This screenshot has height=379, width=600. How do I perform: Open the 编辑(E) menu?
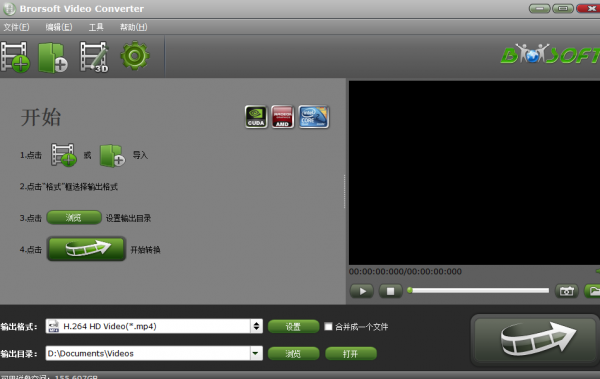(x=59, y=27)
